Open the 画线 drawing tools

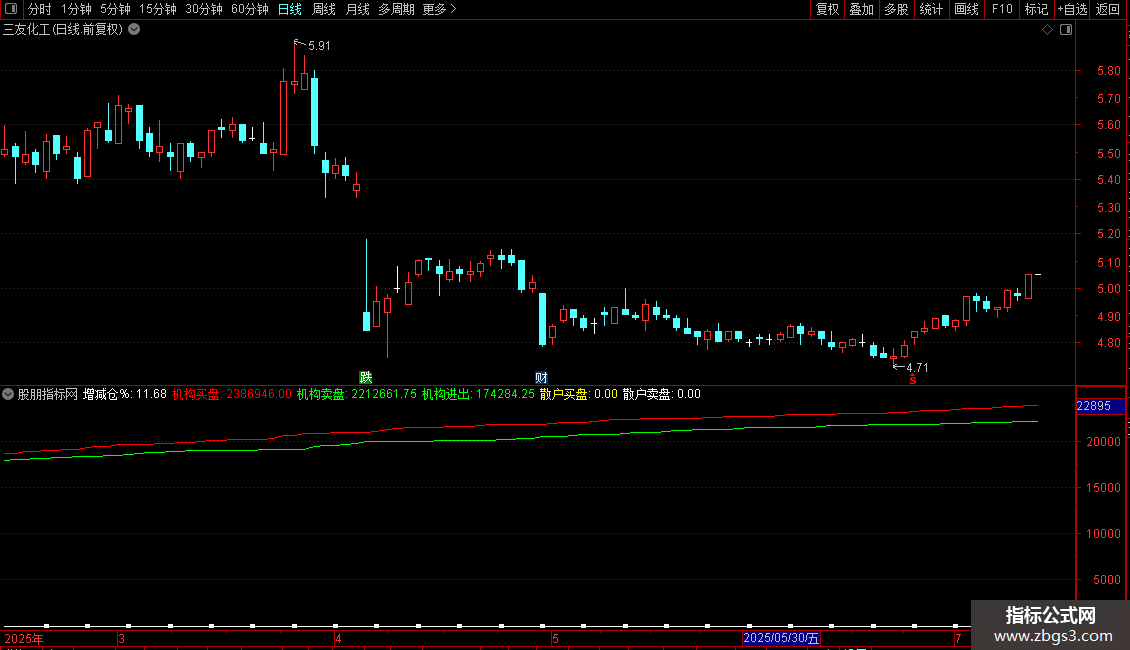[x=966, y=9]
